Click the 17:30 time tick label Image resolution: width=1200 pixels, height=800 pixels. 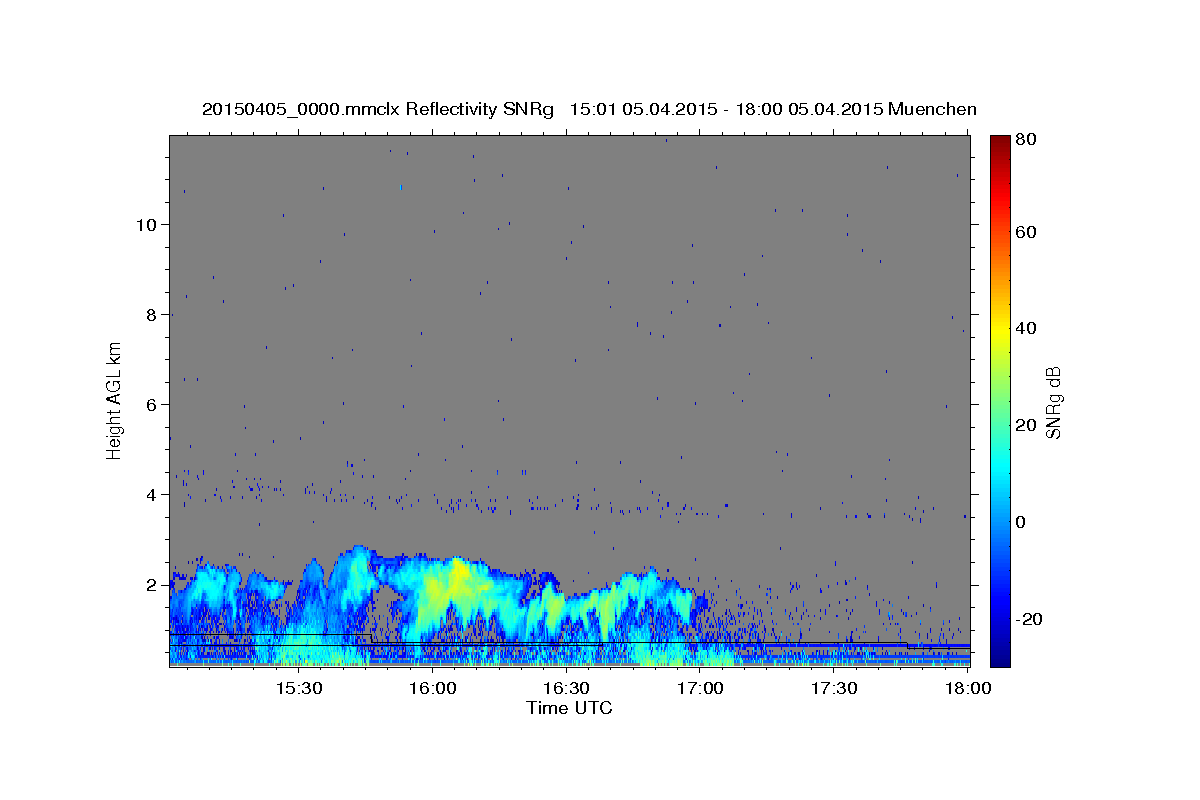point(835,688)
